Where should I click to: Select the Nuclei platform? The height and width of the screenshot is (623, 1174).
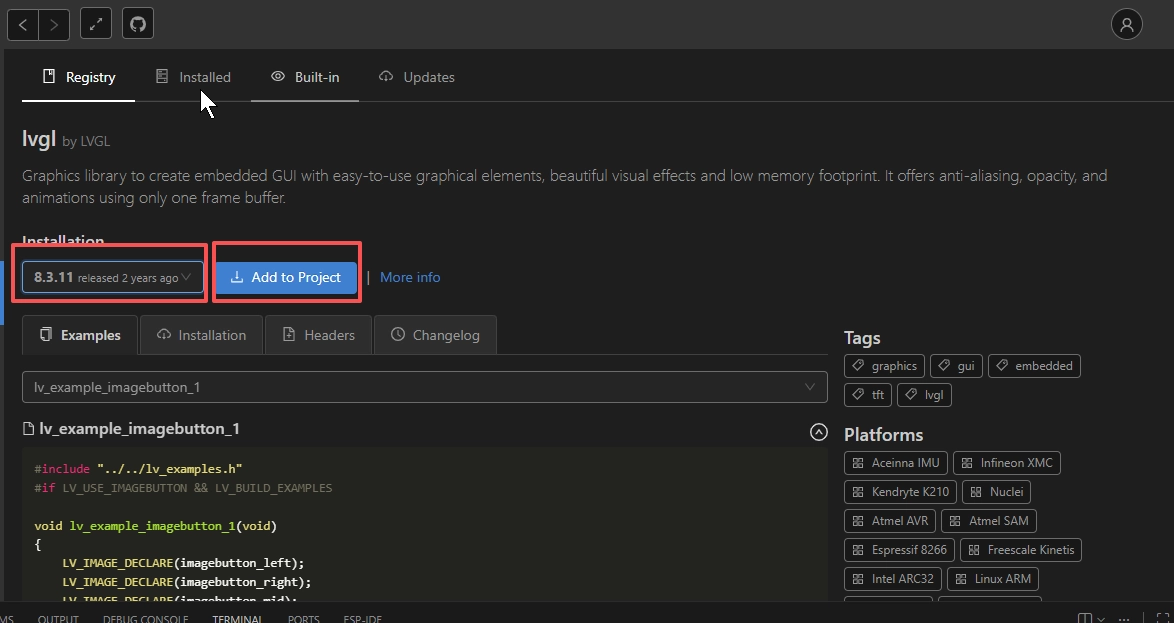coord(996,492)
